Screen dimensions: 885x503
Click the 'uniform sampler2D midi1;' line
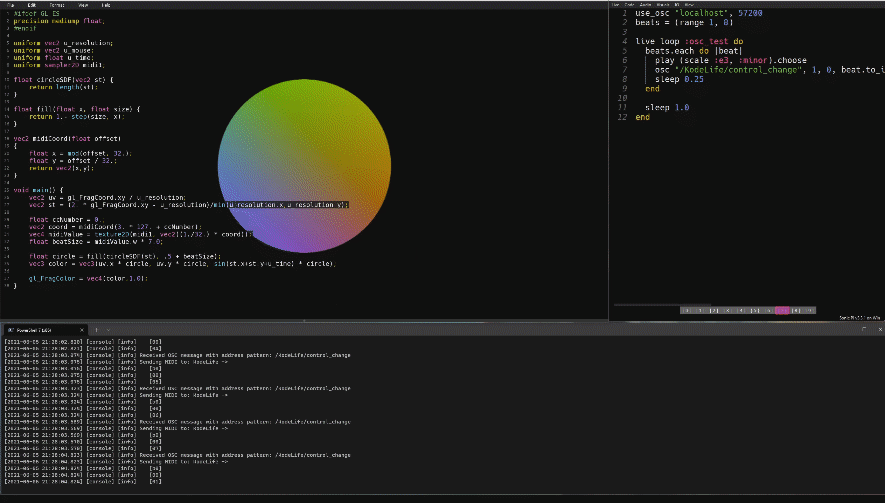tap(59, 65)
